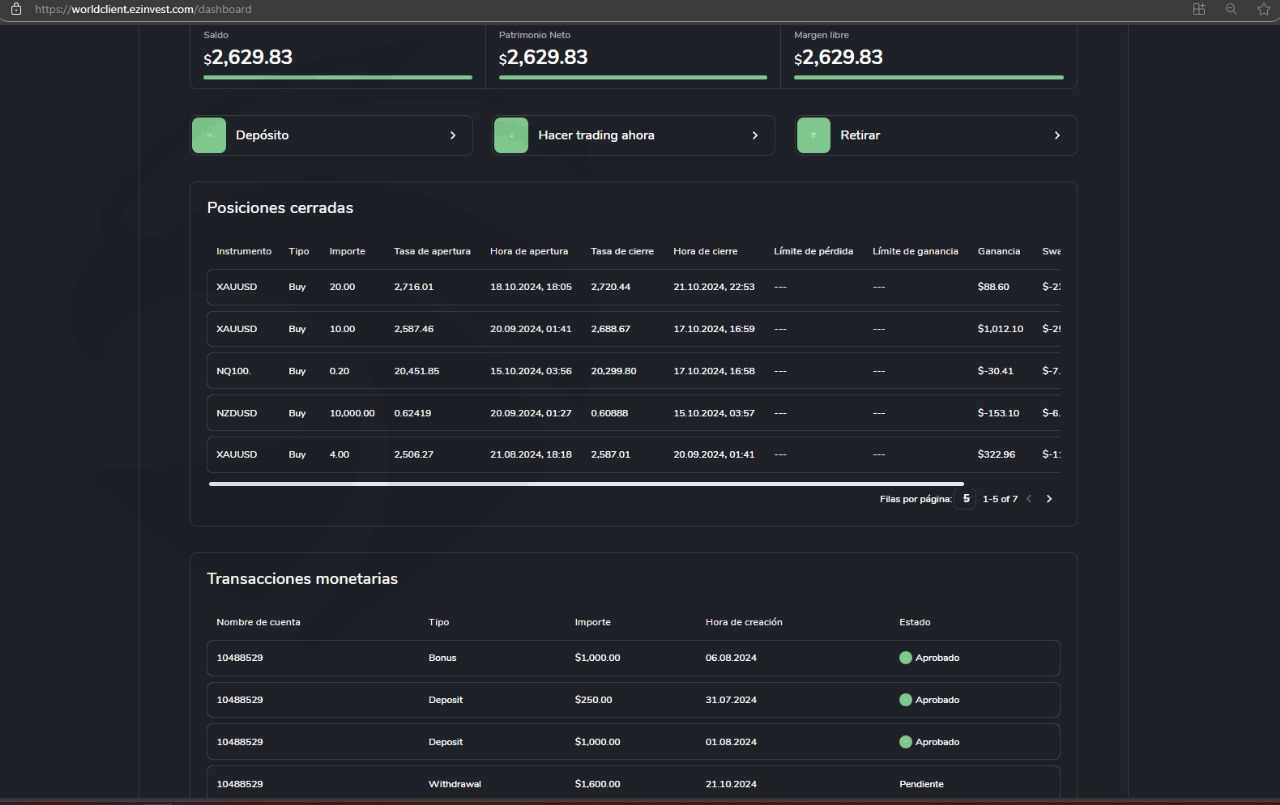
Task: Click the green Depósito icon
Action: coord(209,135)
